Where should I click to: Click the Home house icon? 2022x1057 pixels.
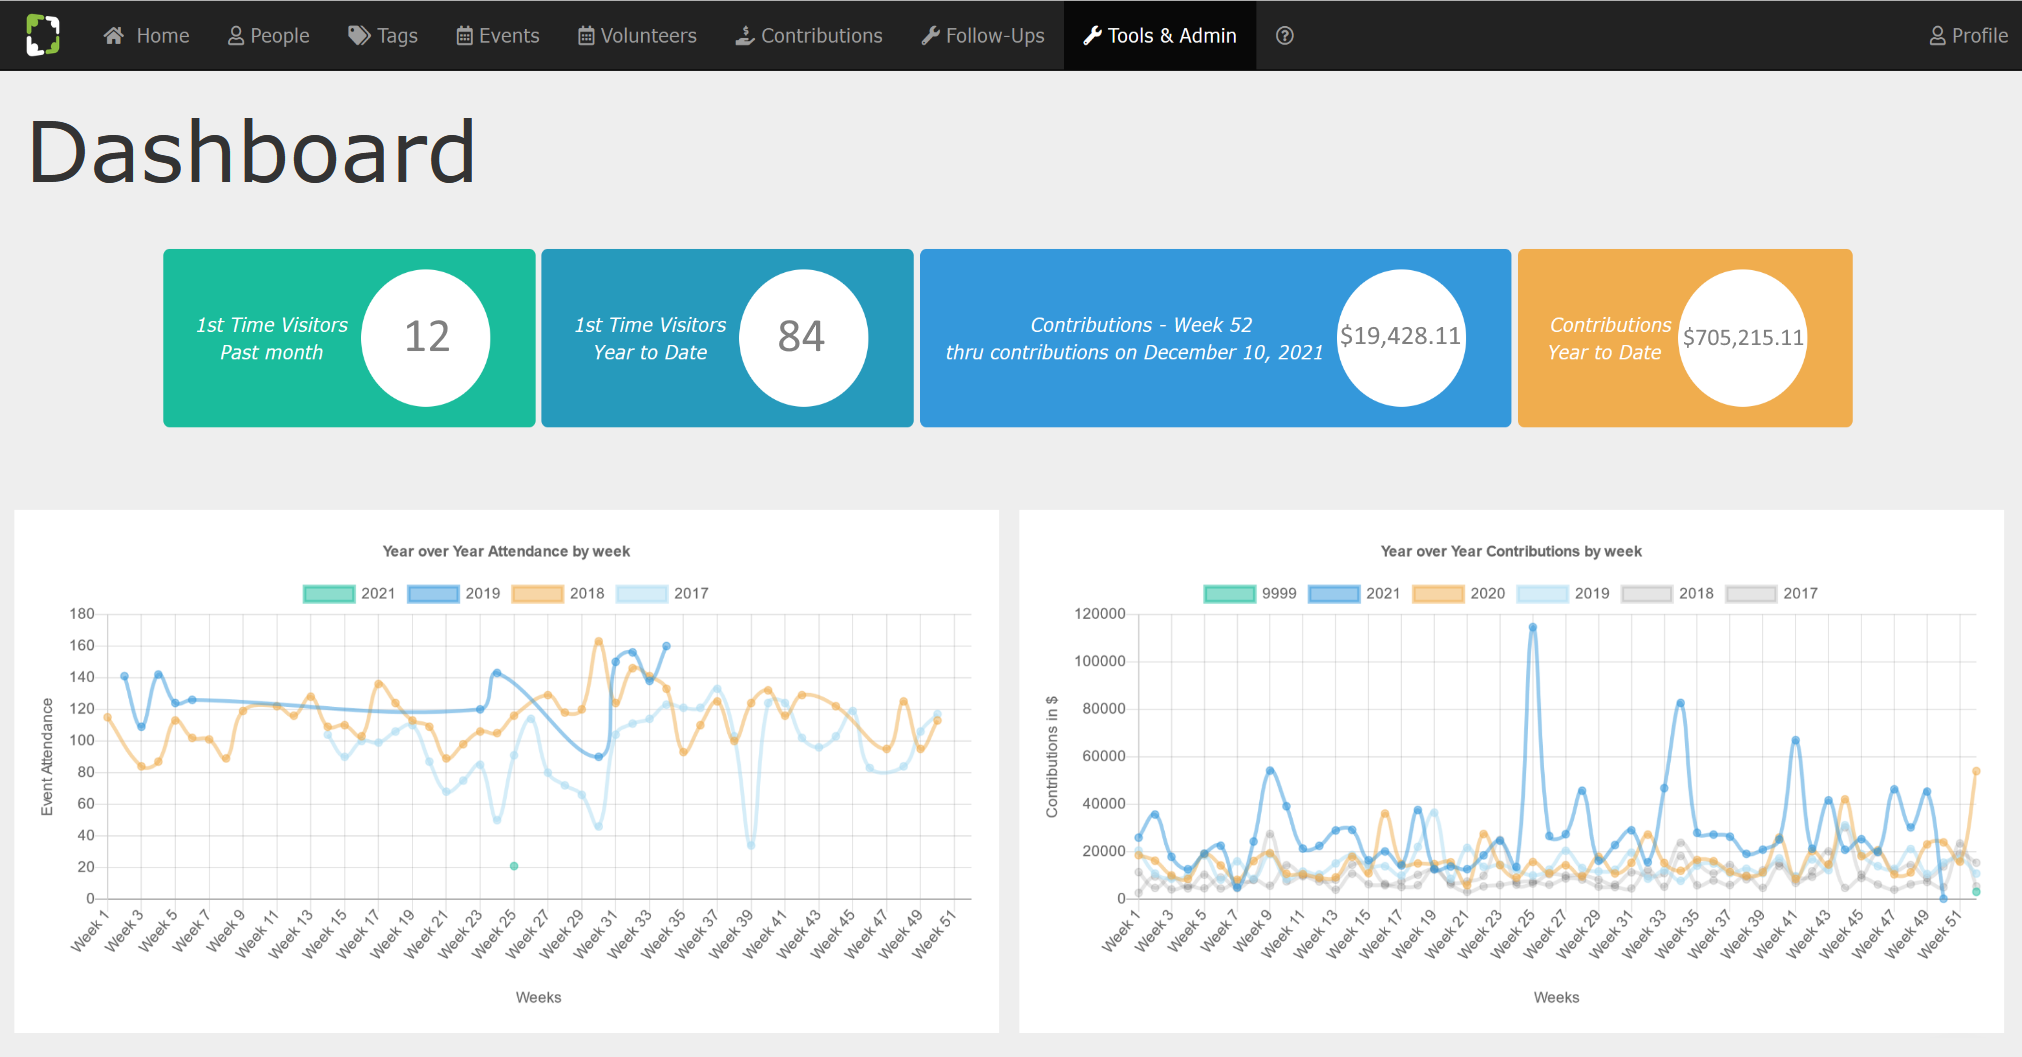114,36
